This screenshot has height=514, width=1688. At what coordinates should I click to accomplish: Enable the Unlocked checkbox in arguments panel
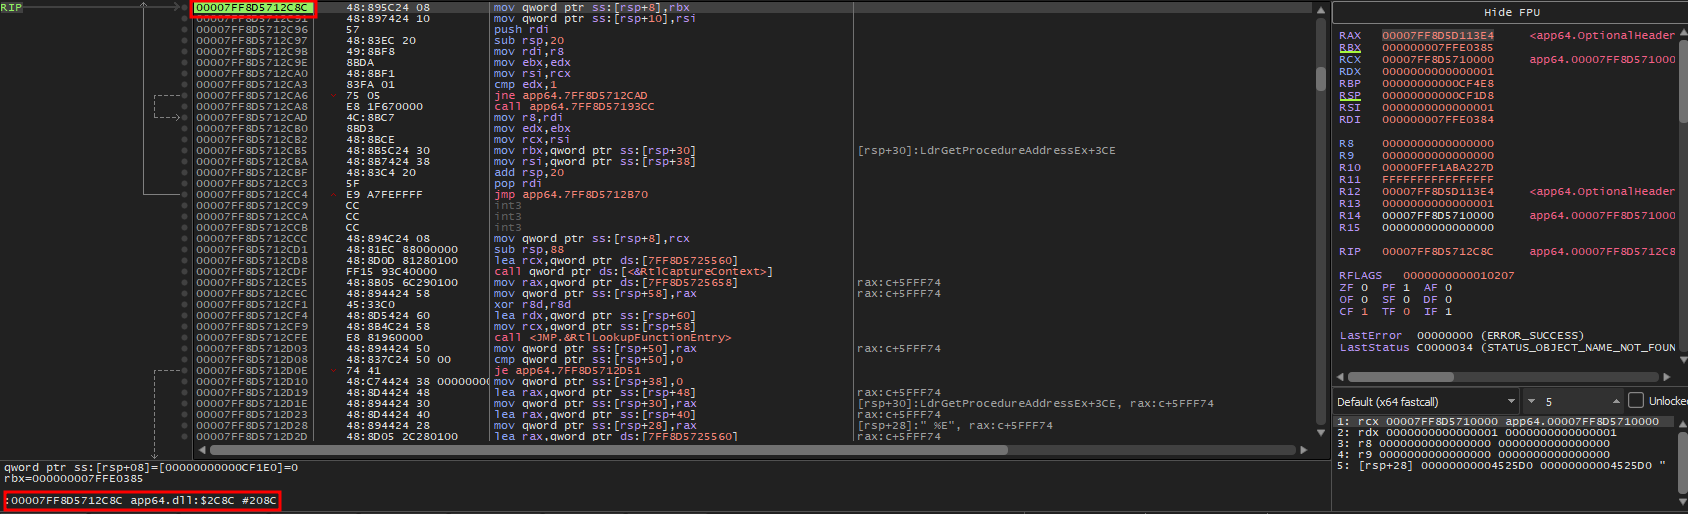1636,401
